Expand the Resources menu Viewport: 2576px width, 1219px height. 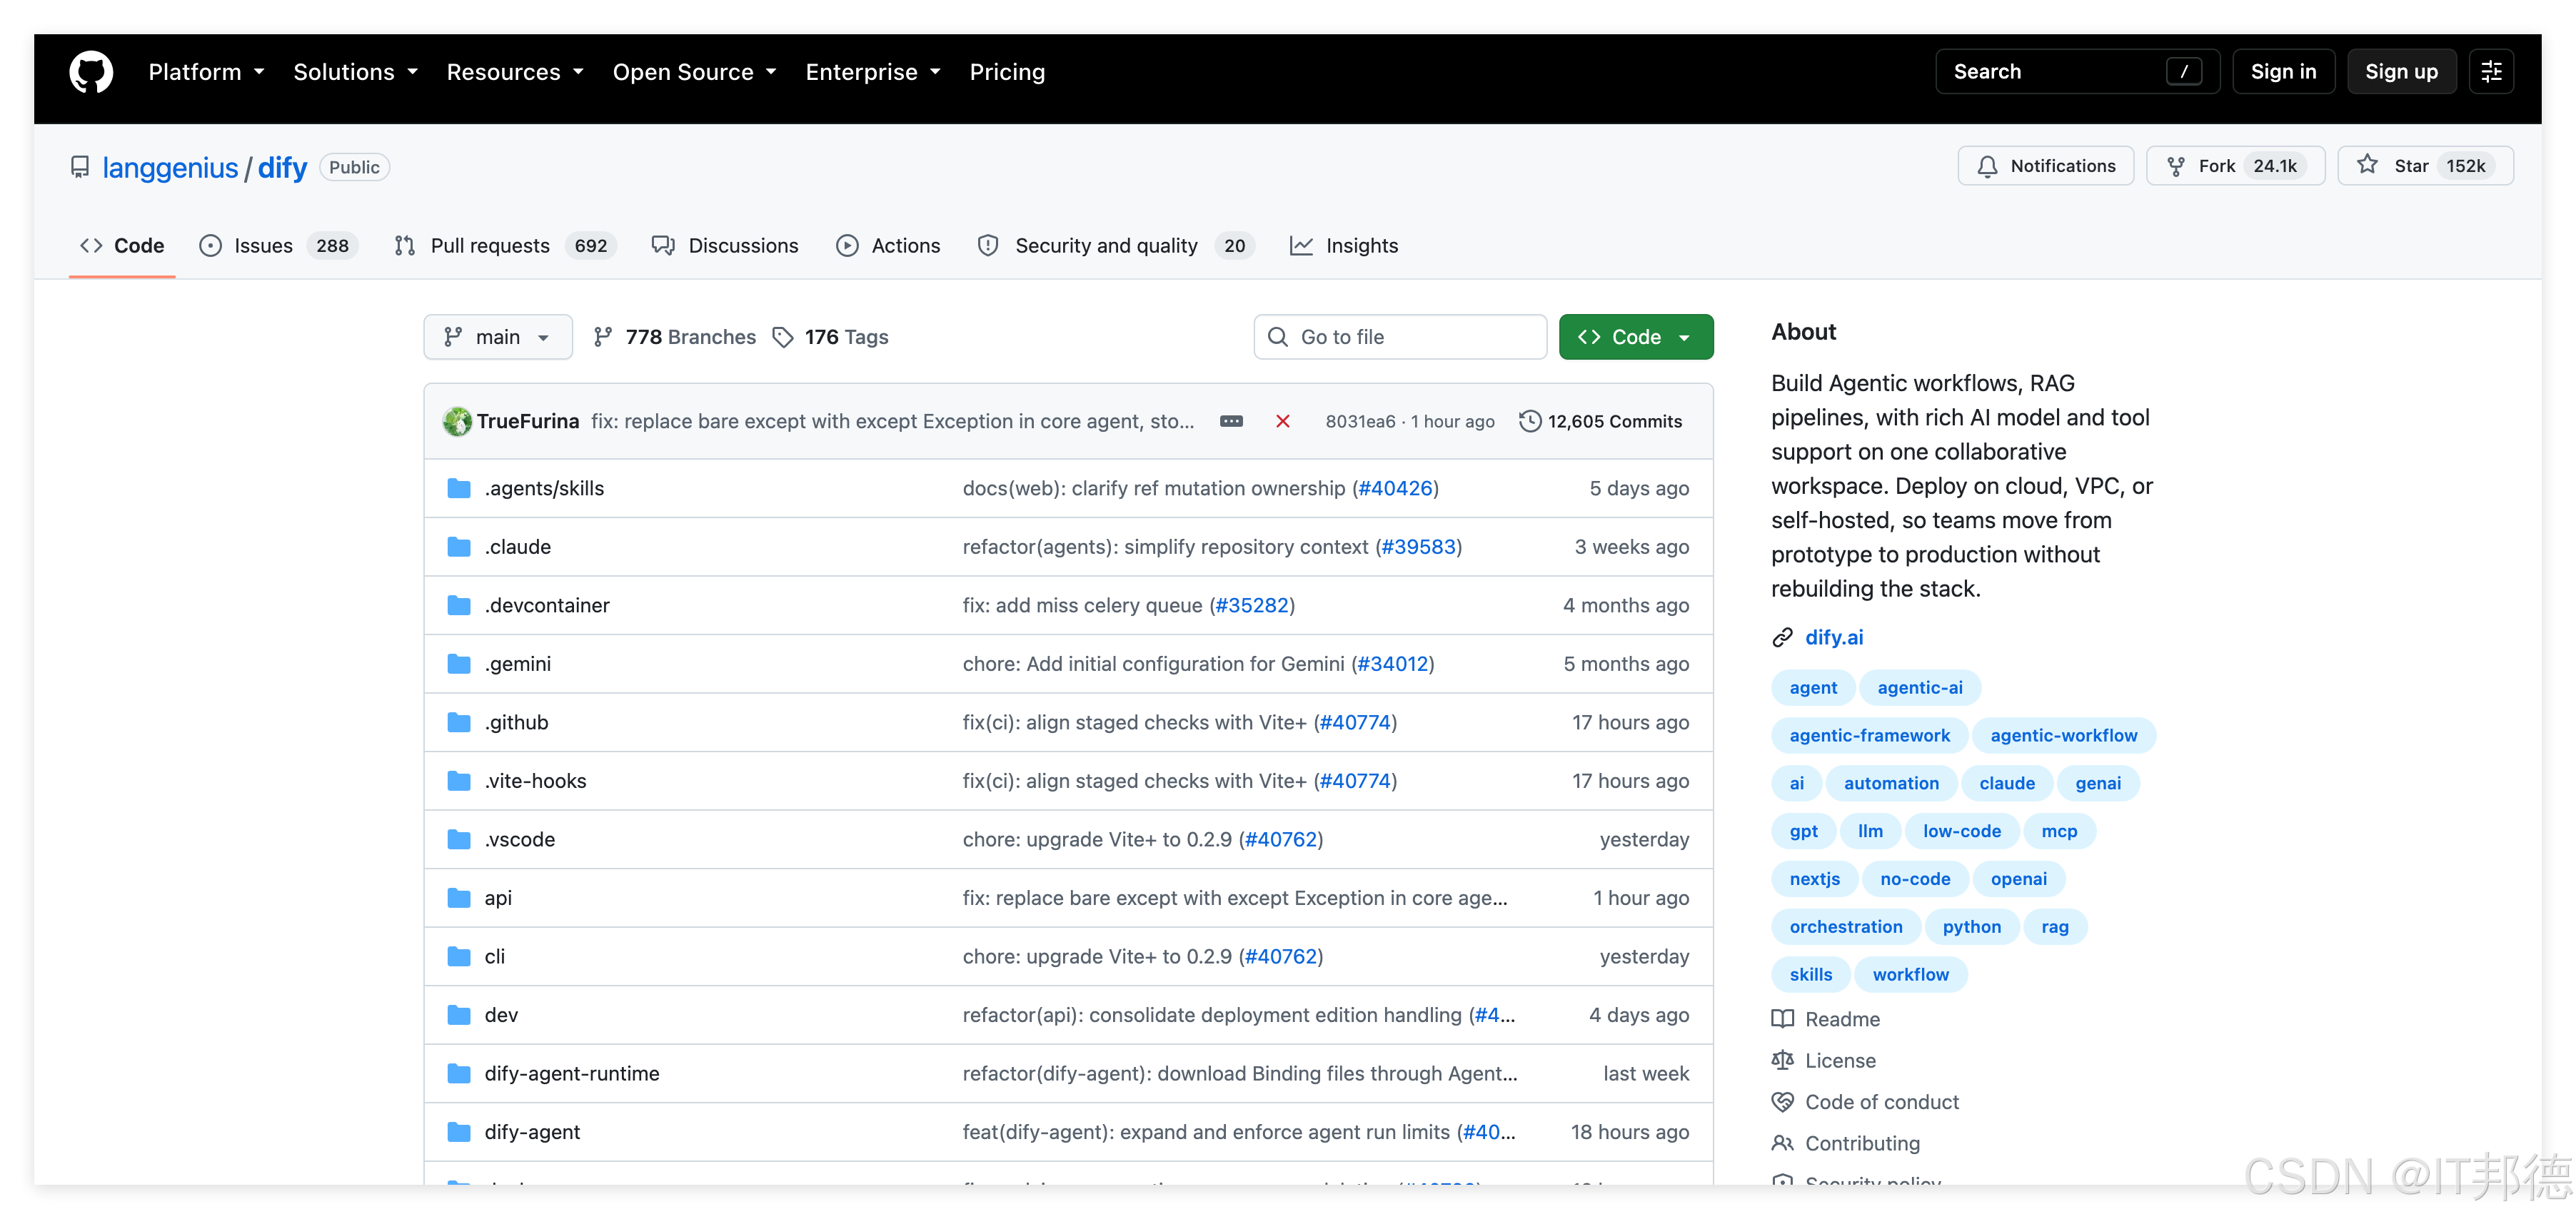515,72
